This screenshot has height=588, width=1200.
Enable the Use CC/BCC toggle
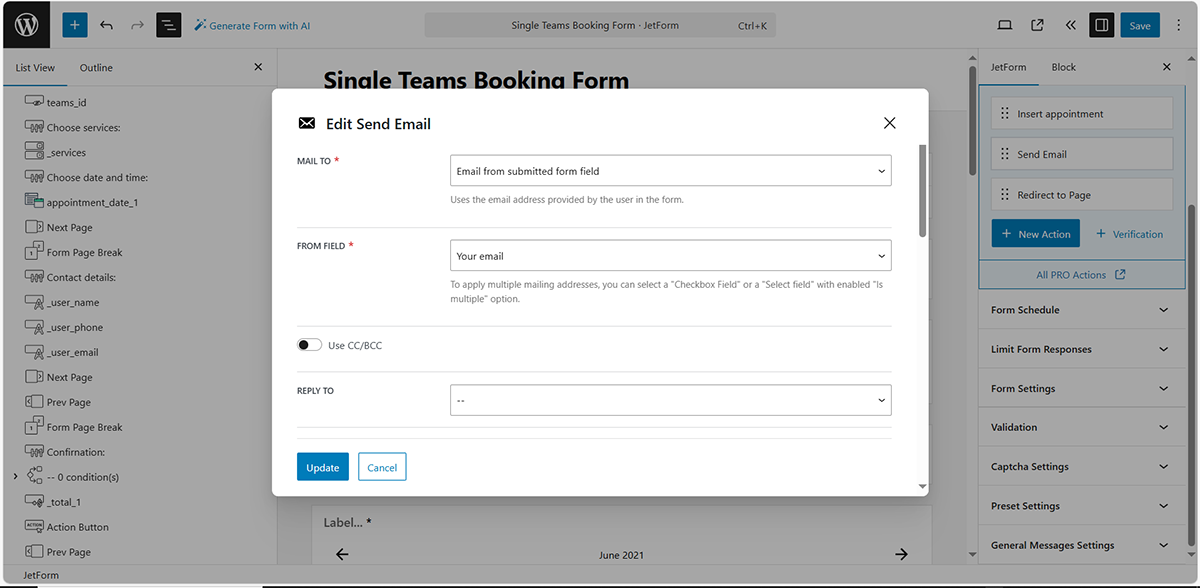[x=310, y=345]
